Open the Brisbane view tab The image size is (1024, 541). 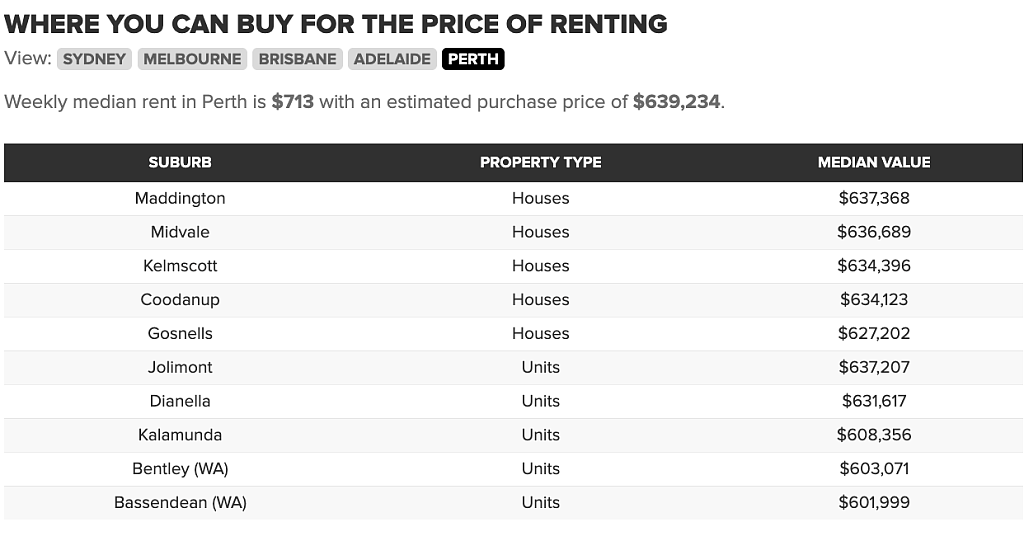(x=297, y=59)
